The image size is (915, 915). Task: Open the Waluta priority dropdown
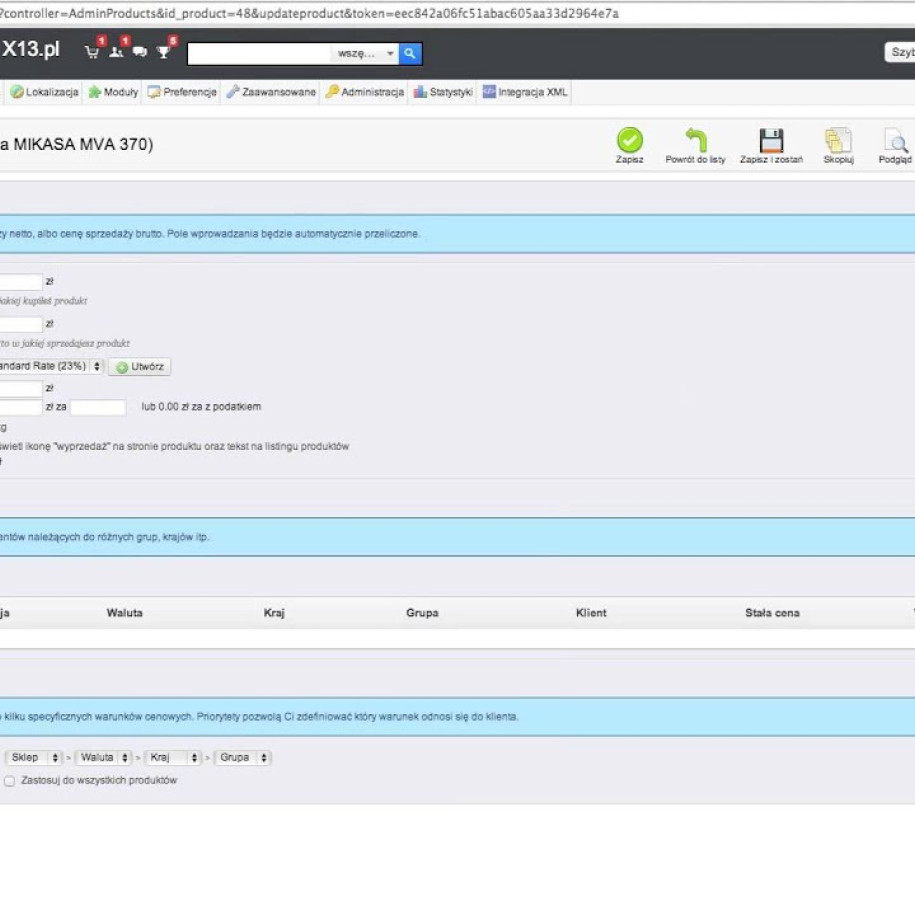(103, 757)
